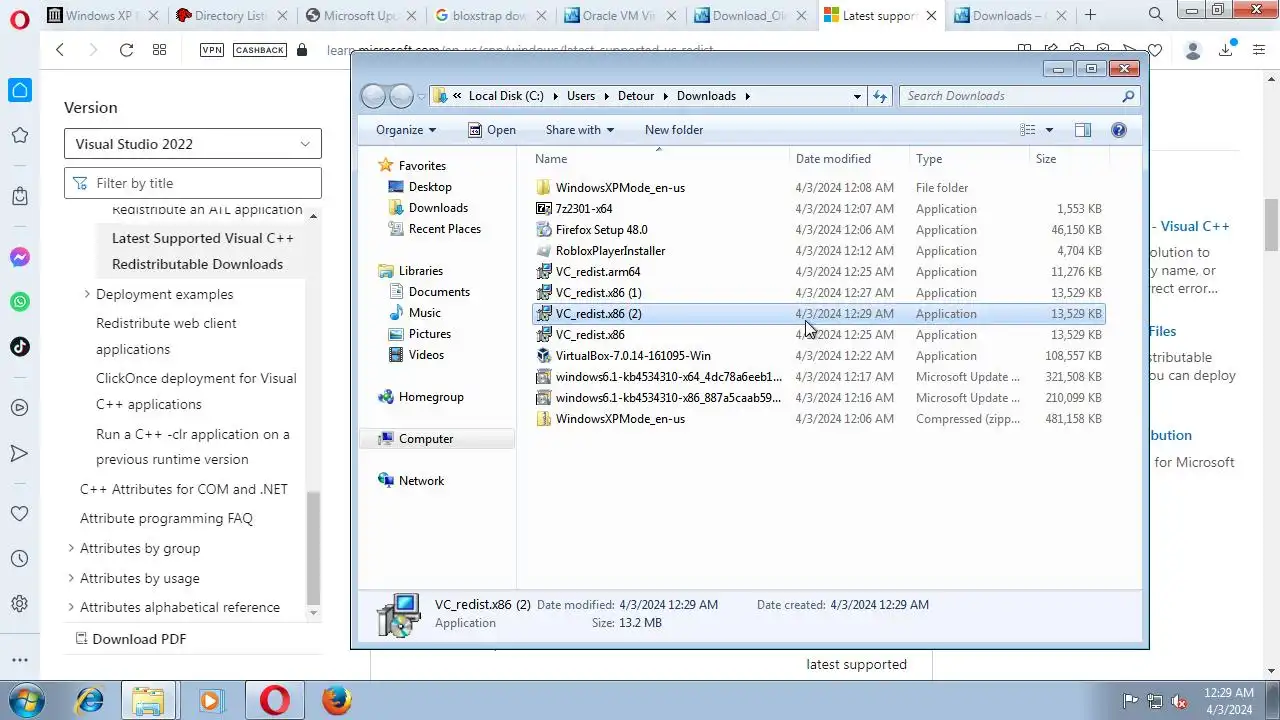Click New folder button
This screenshot has height=720, width=1280.
point(674,130)
